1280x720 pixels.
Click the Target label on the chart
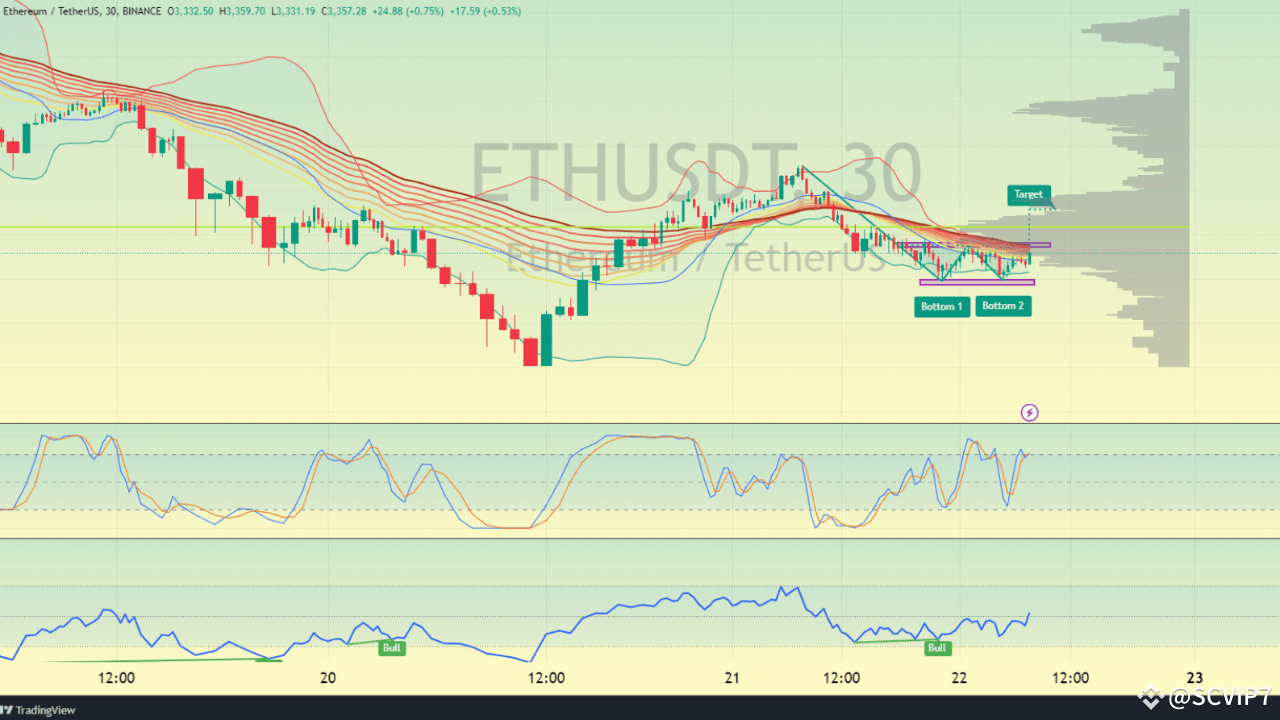pyautogui.click(x=1028, y=195)
